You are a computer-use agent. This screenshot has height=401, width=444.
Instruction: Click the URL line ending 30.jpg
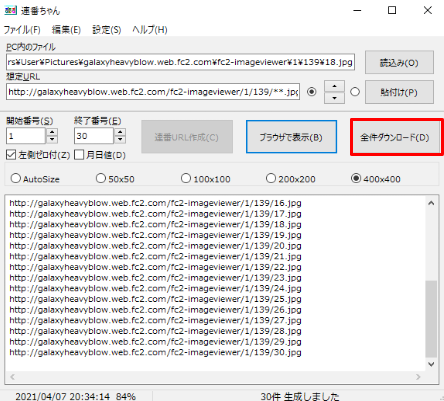coord(155,352)
